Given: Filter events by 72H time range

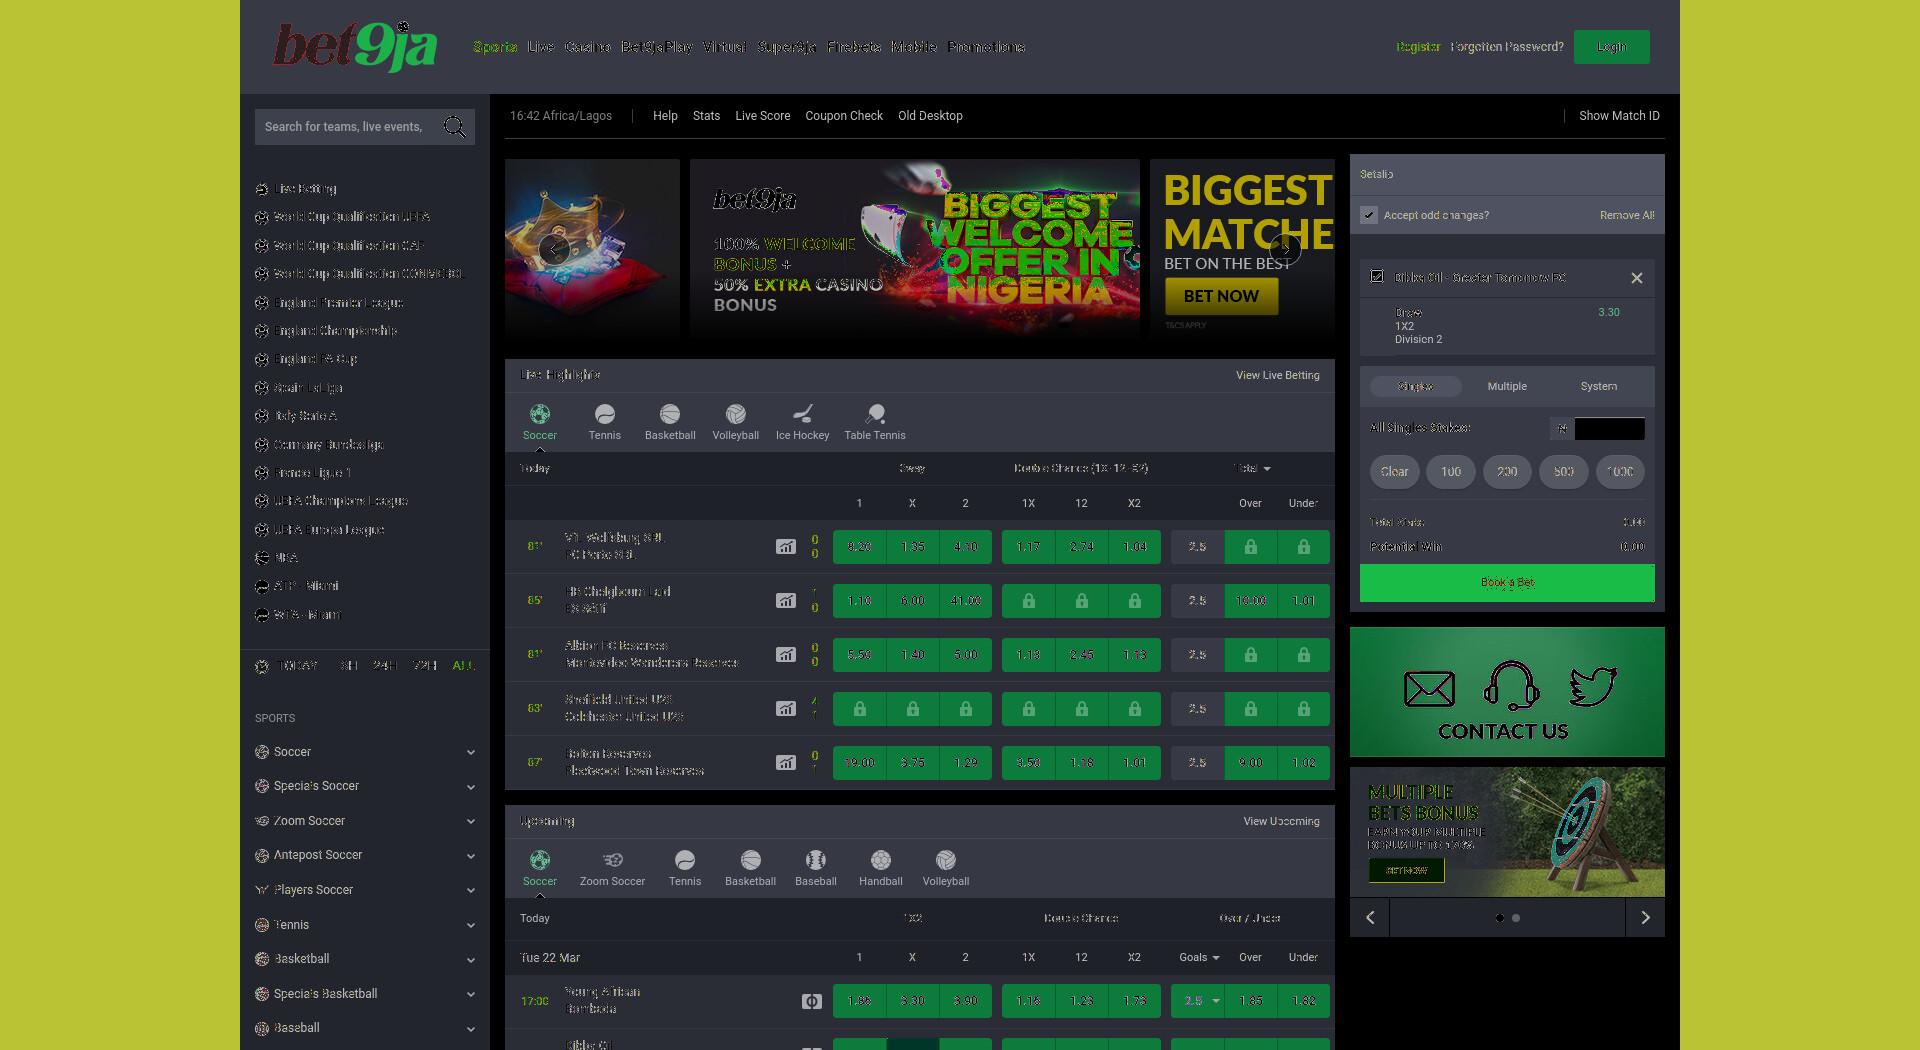Looking at the screenshot, I should click(425, 665).
